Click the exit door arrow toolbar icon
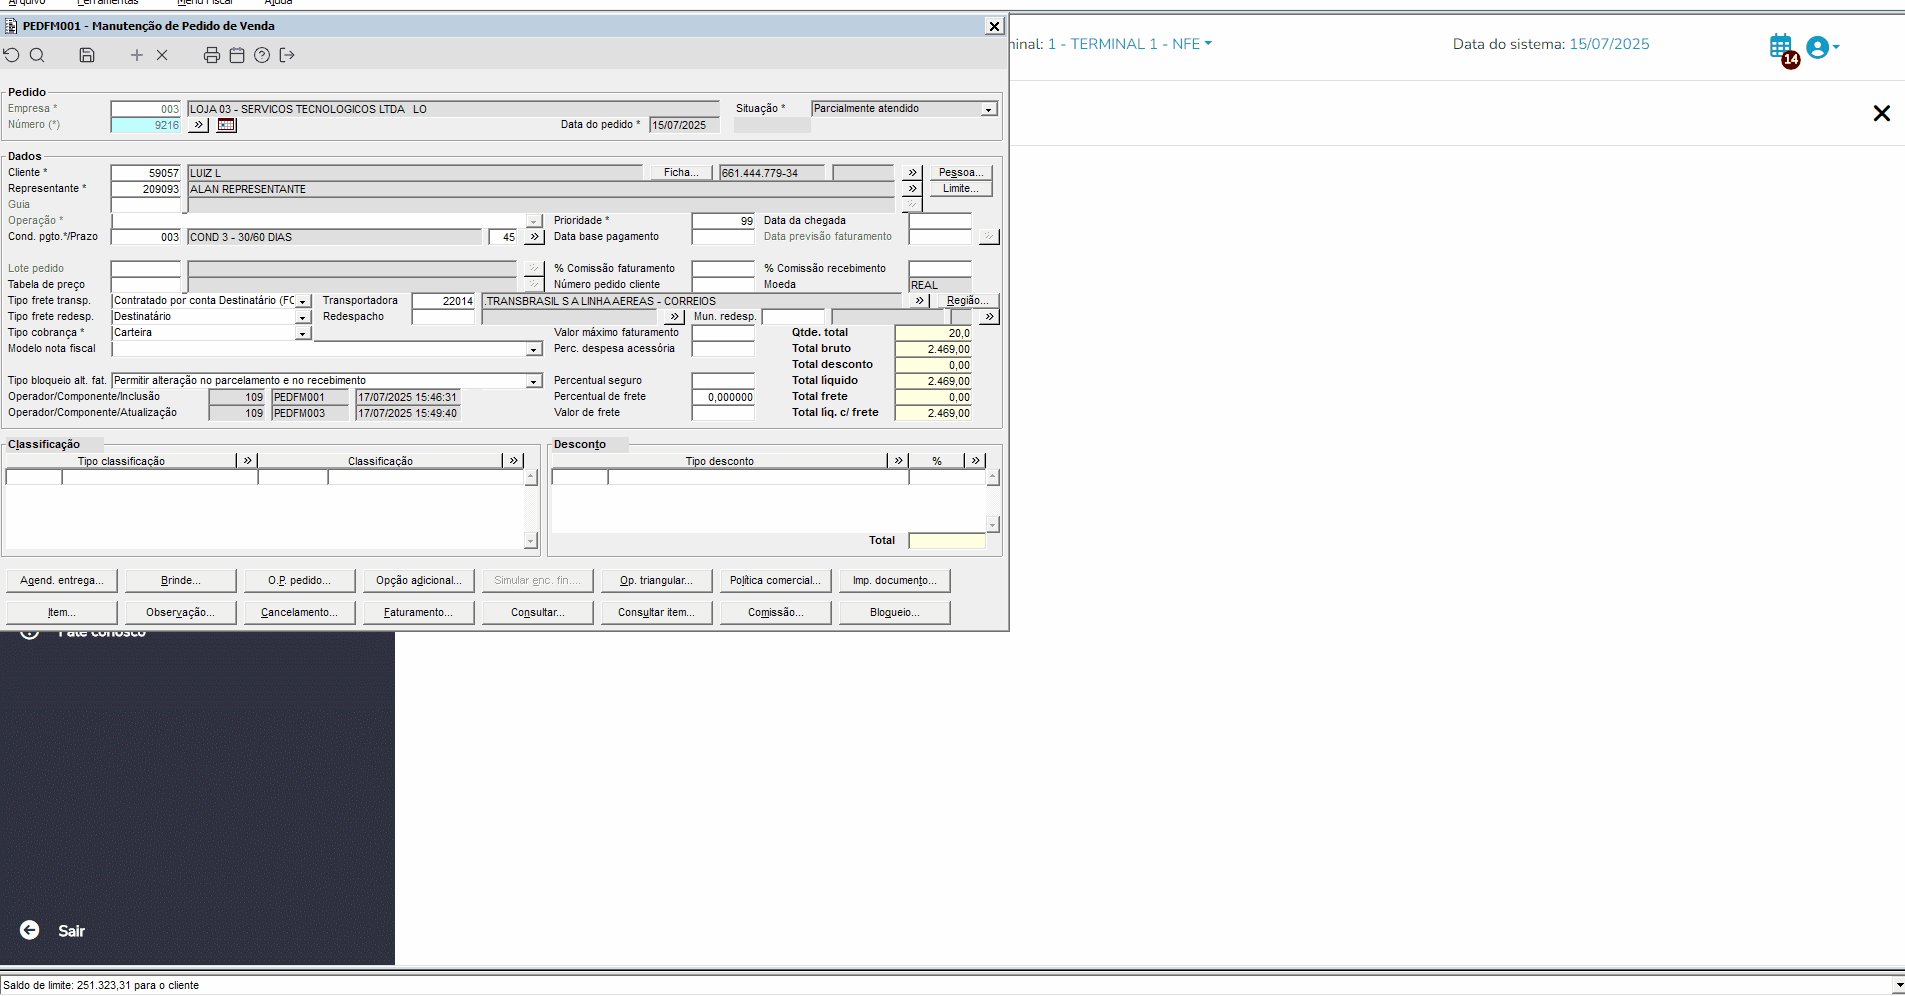The image size is (1905, 996). coord(287,55)
